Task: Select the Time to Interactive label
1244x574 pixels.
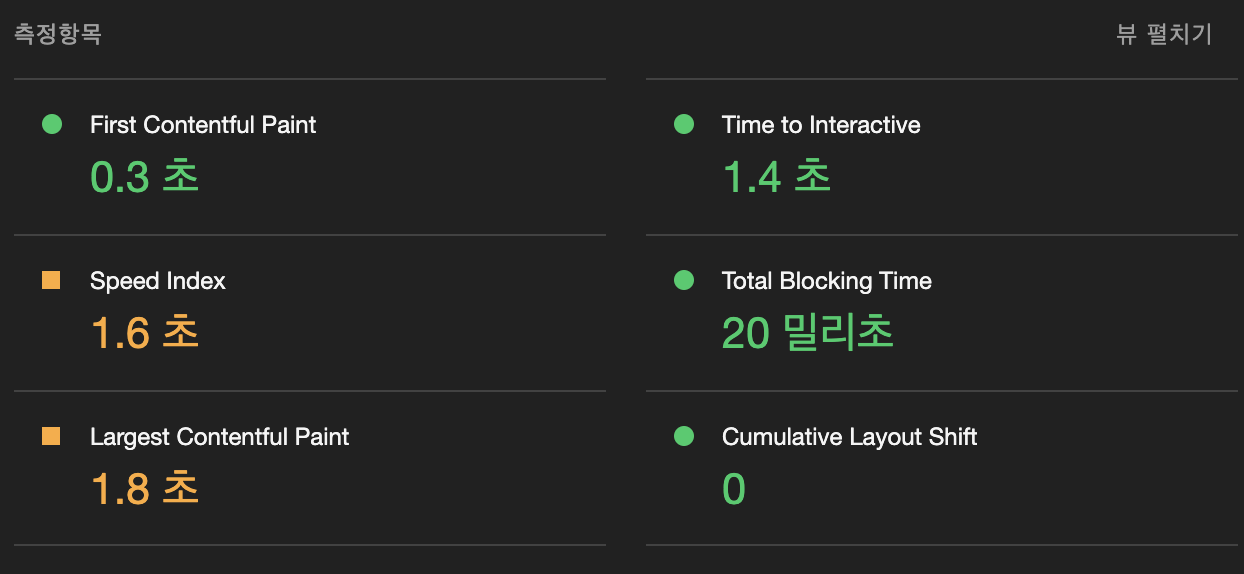Action: tap(821, 125)
